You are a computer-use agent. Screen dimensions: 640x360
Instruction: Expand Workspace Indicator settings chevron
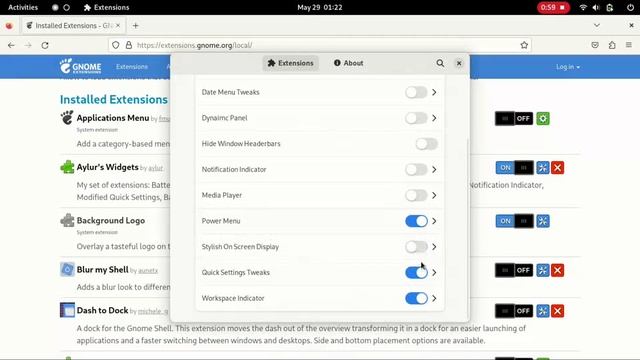[434, 298]
